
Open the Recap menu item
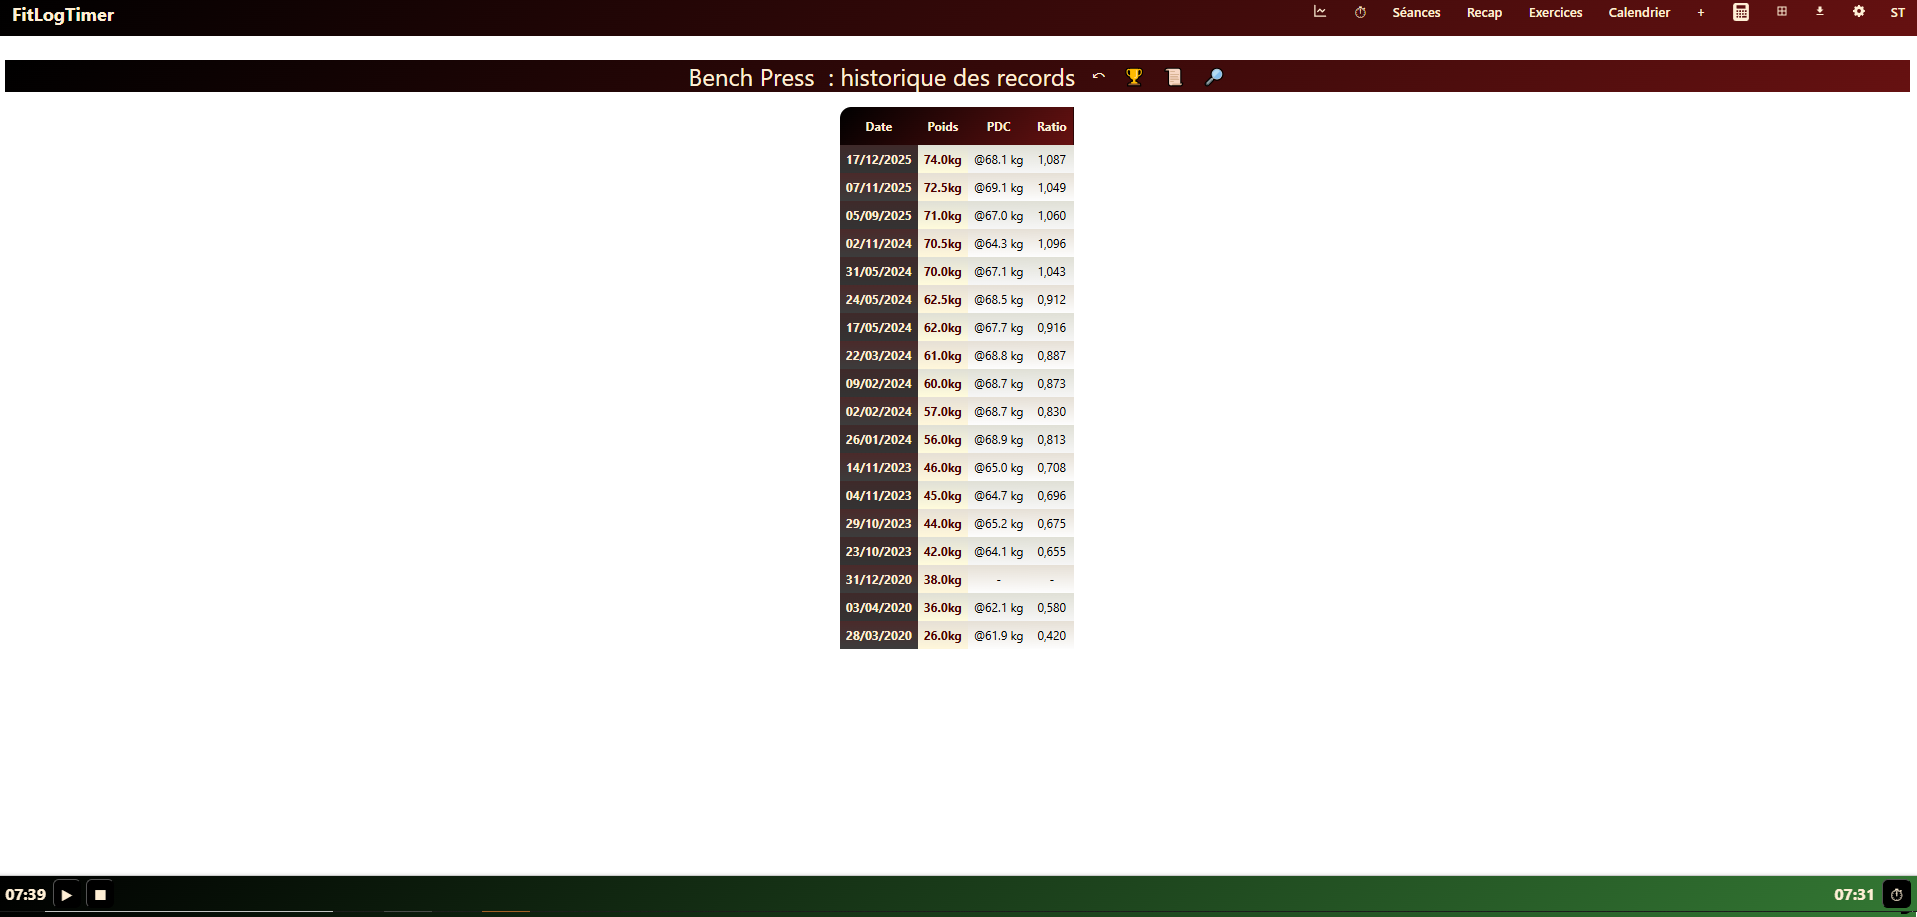coord(1484,13)
